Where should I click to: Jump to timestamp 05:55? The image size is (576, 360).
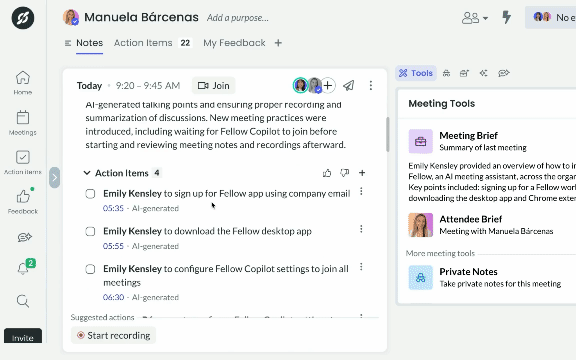[x=113, y=246]
